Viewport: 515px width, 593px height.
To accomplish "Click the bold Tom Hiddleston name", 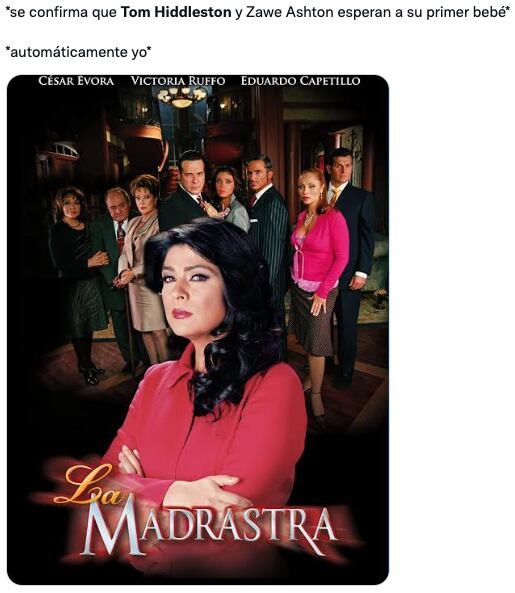I will click(176, 12).
